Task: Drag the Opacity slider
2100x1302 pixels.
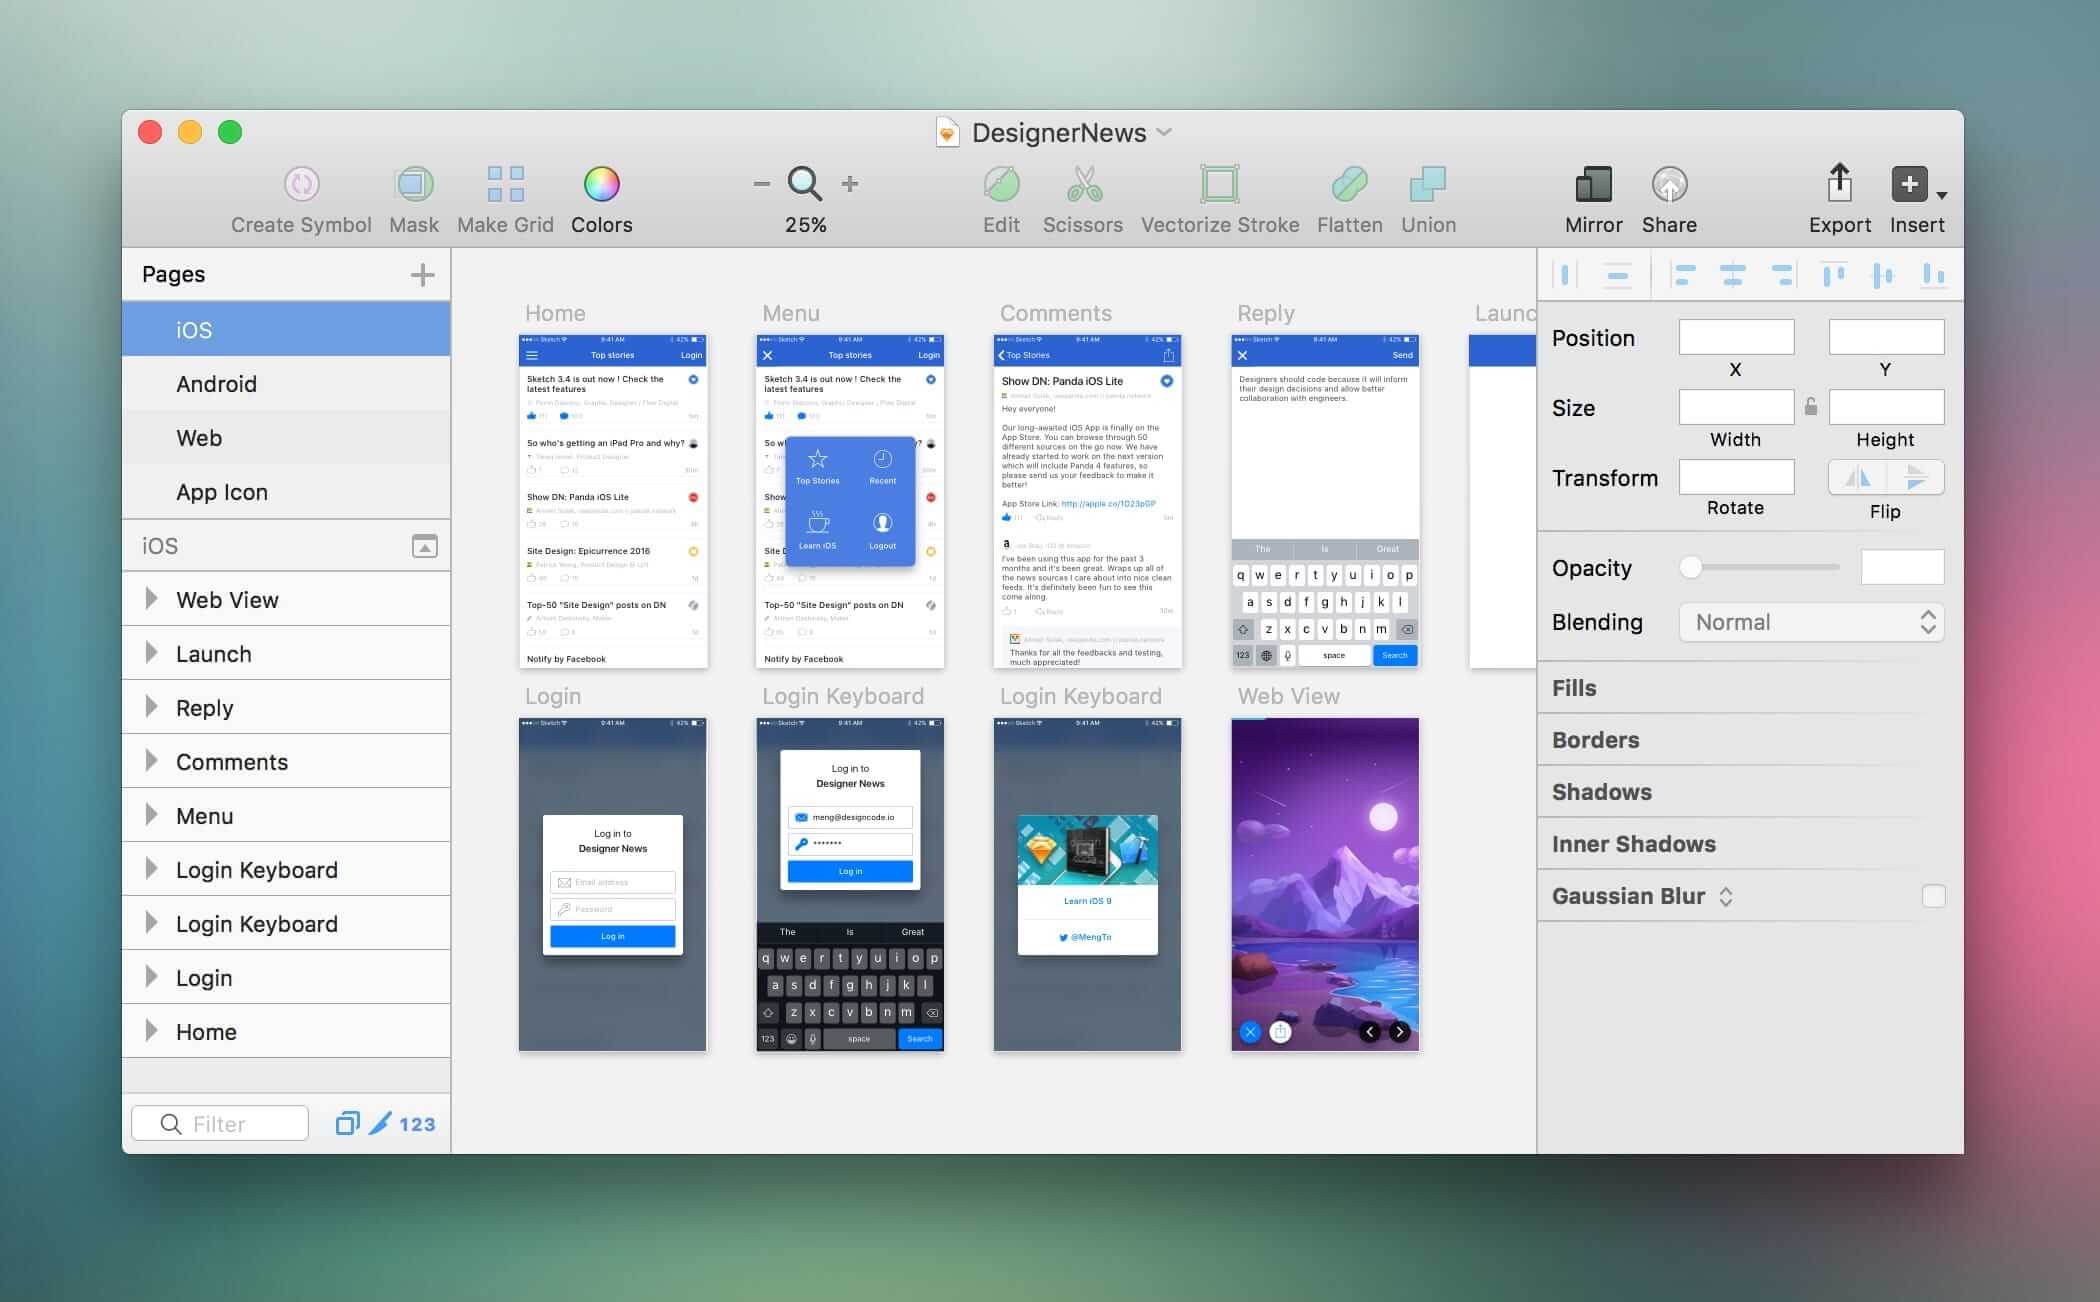Action: click(x=1692, y=568)
